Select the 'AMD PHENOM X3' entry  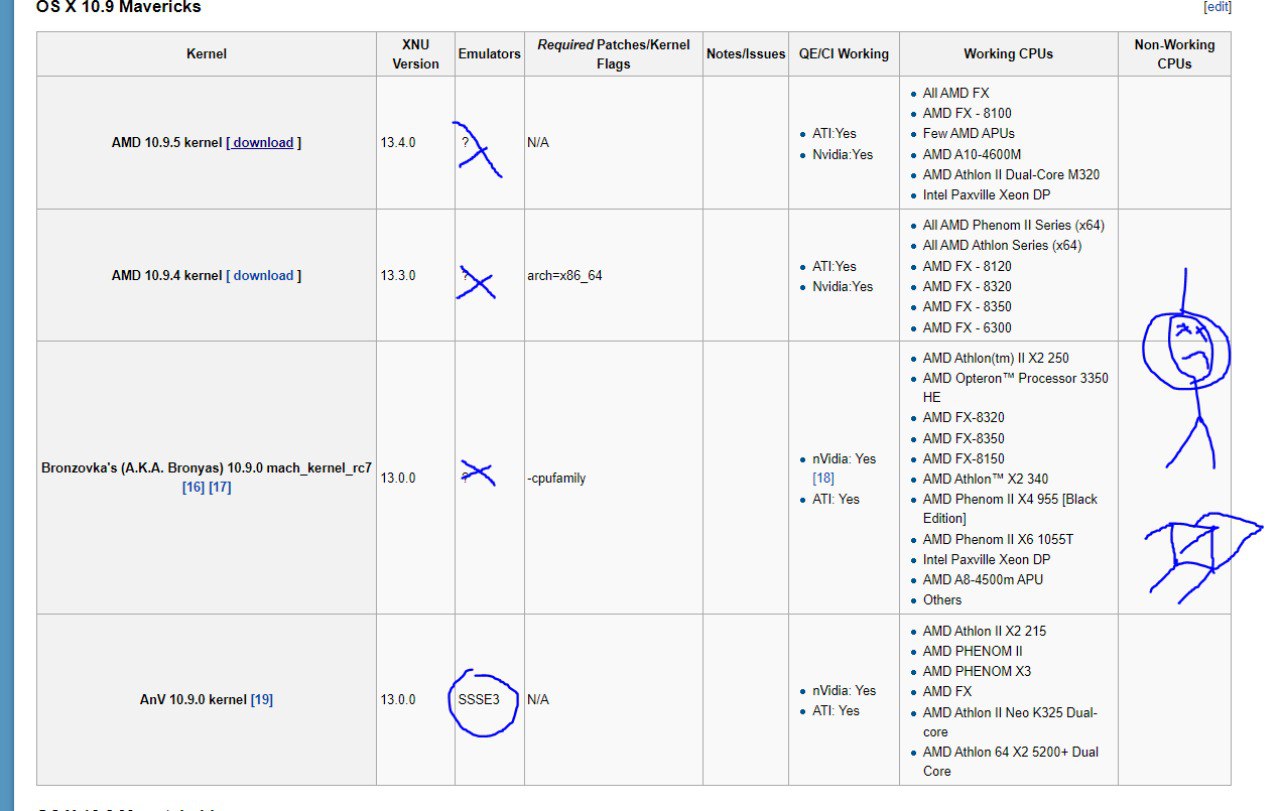coord(977,671)
